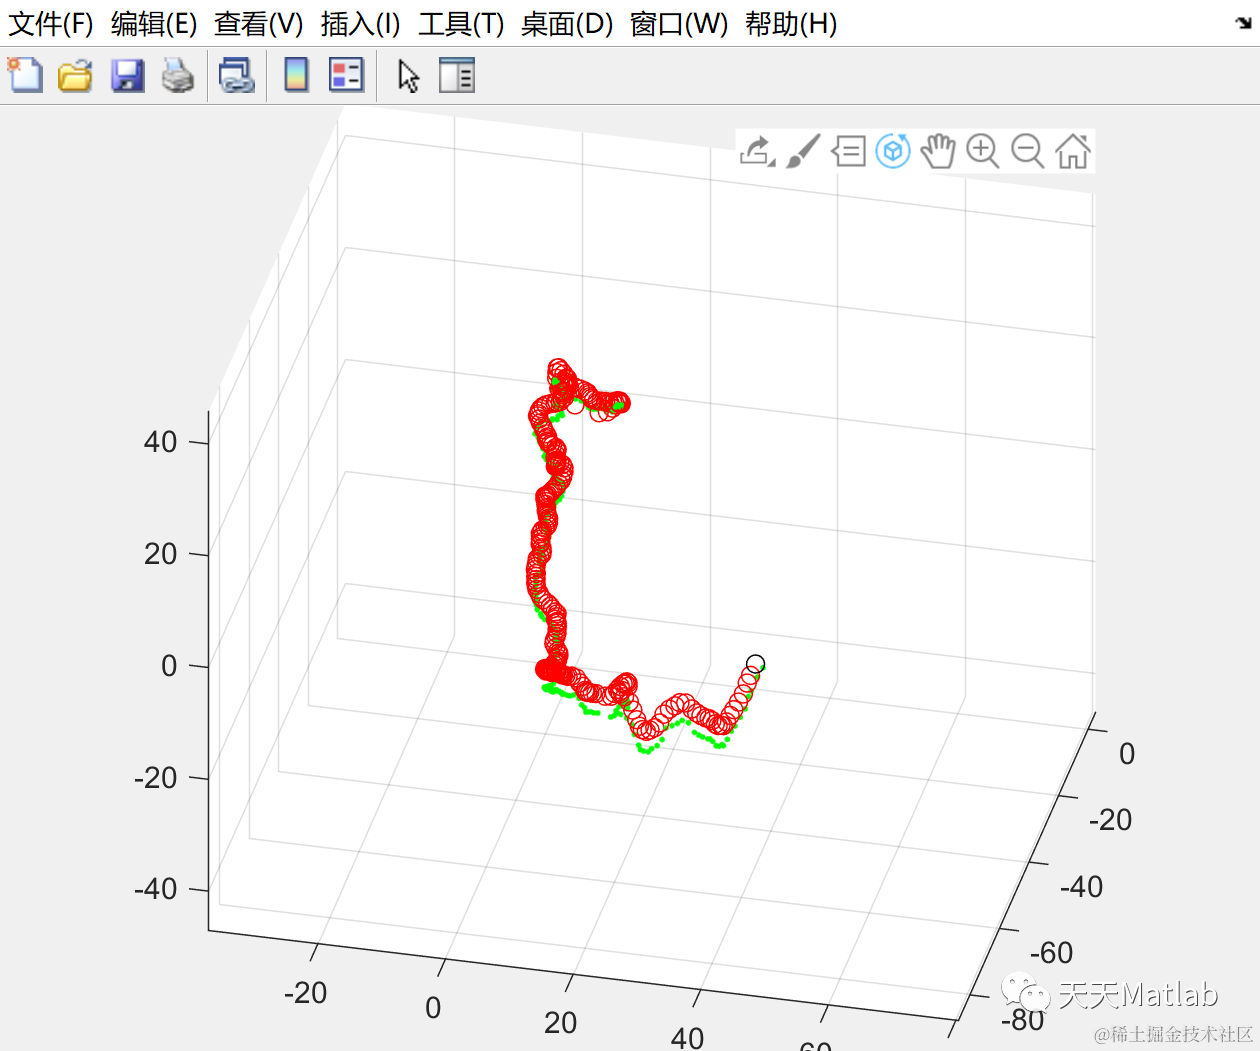Click the z-axis label 40
Viewport: 1260px width, 1051px height.
(x=160, y=442)
